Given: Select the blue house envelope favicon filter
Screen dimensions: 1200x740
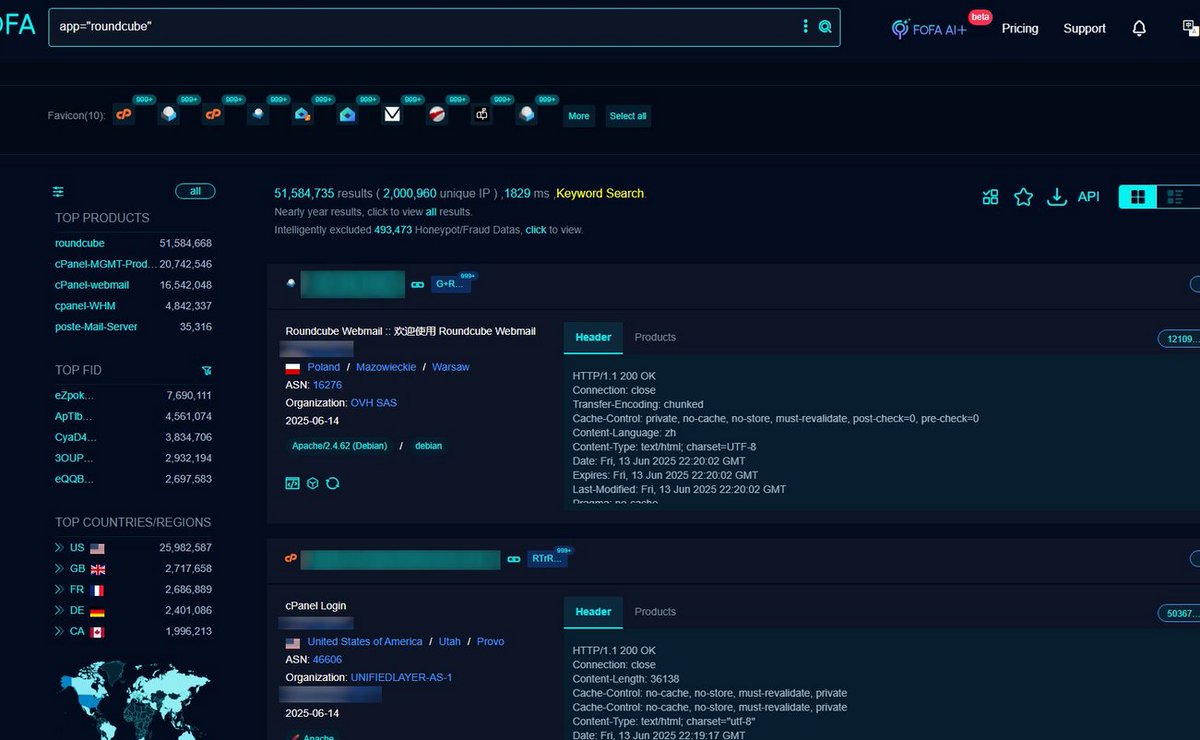Looking at the screenshot, I should point(347,115).
